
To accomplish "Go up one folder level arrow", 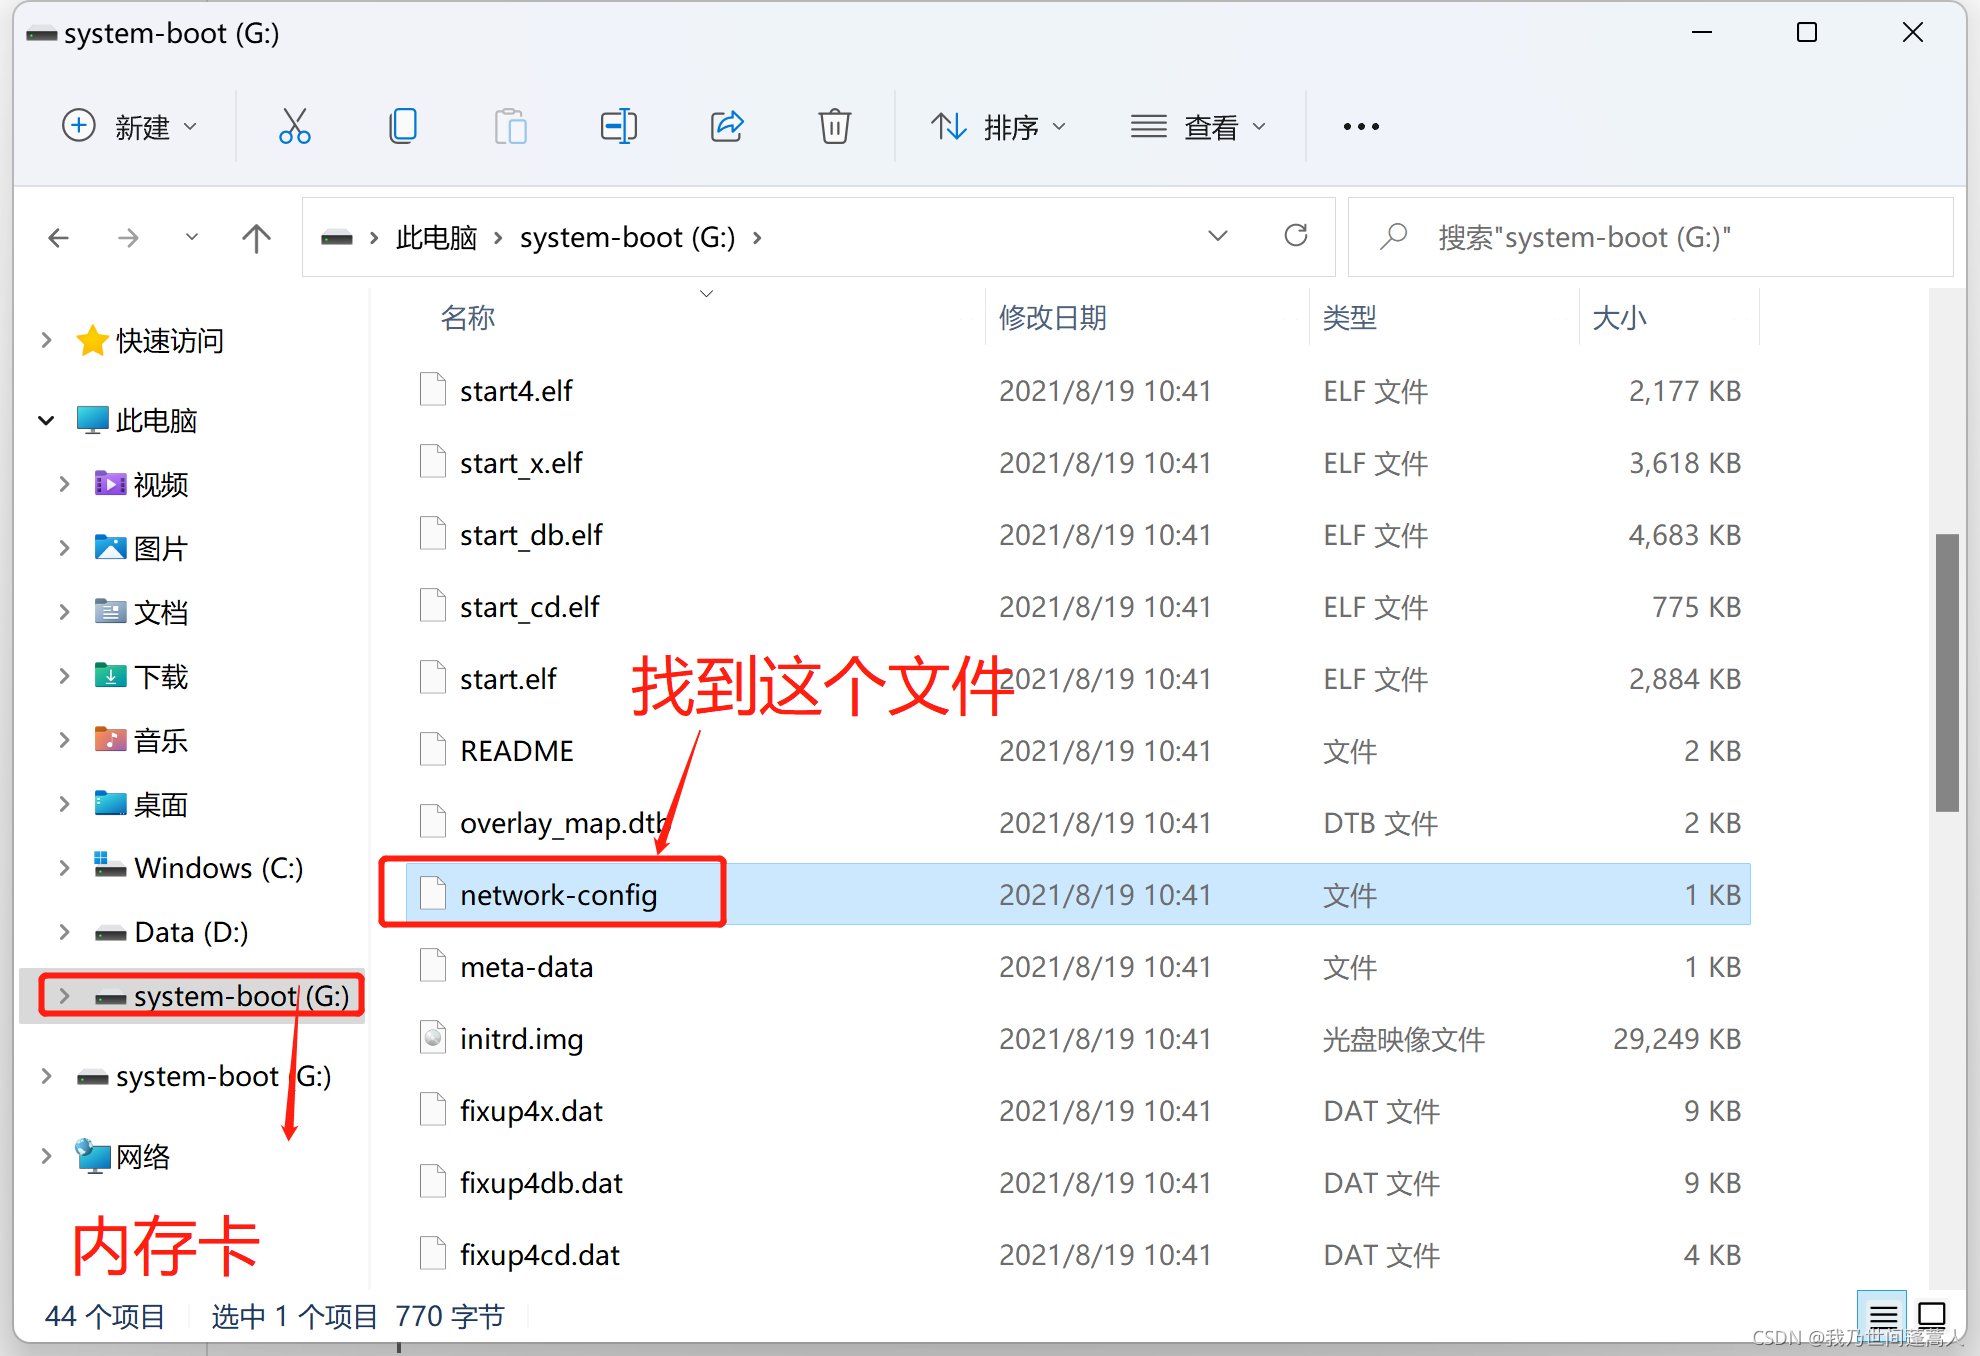I will (x=256, y=238).
